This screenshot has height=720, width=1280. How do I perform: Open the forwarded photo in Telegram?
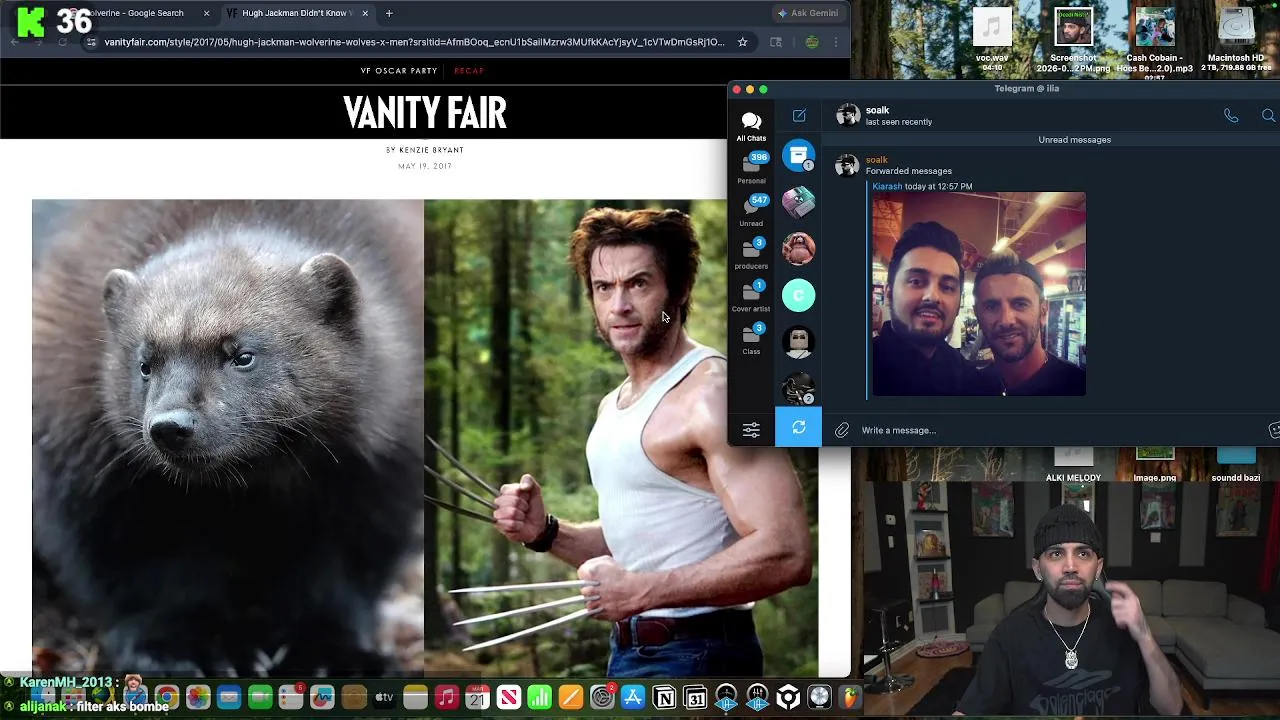978,294
